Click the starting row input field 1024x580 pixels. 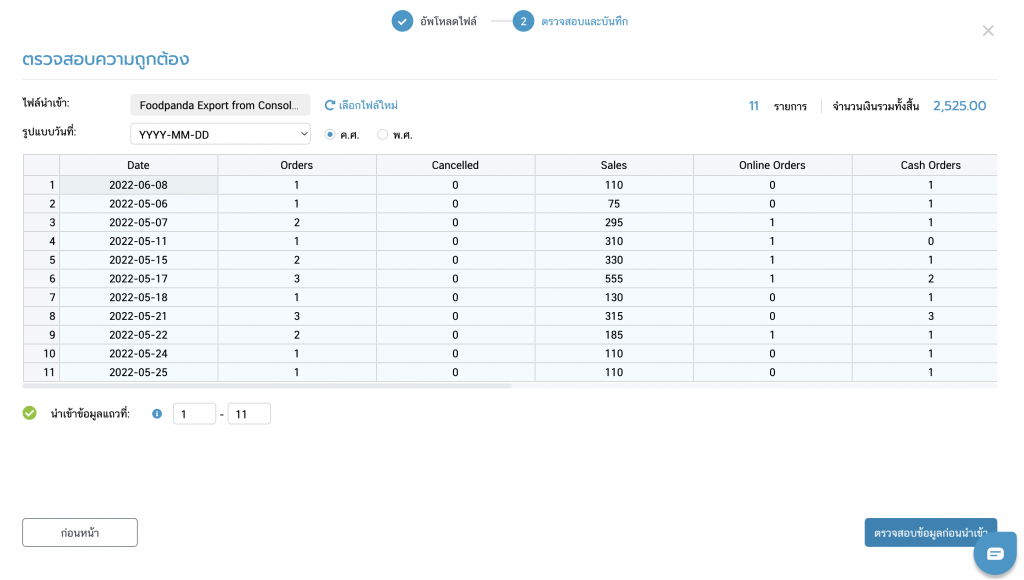point(194,413)
